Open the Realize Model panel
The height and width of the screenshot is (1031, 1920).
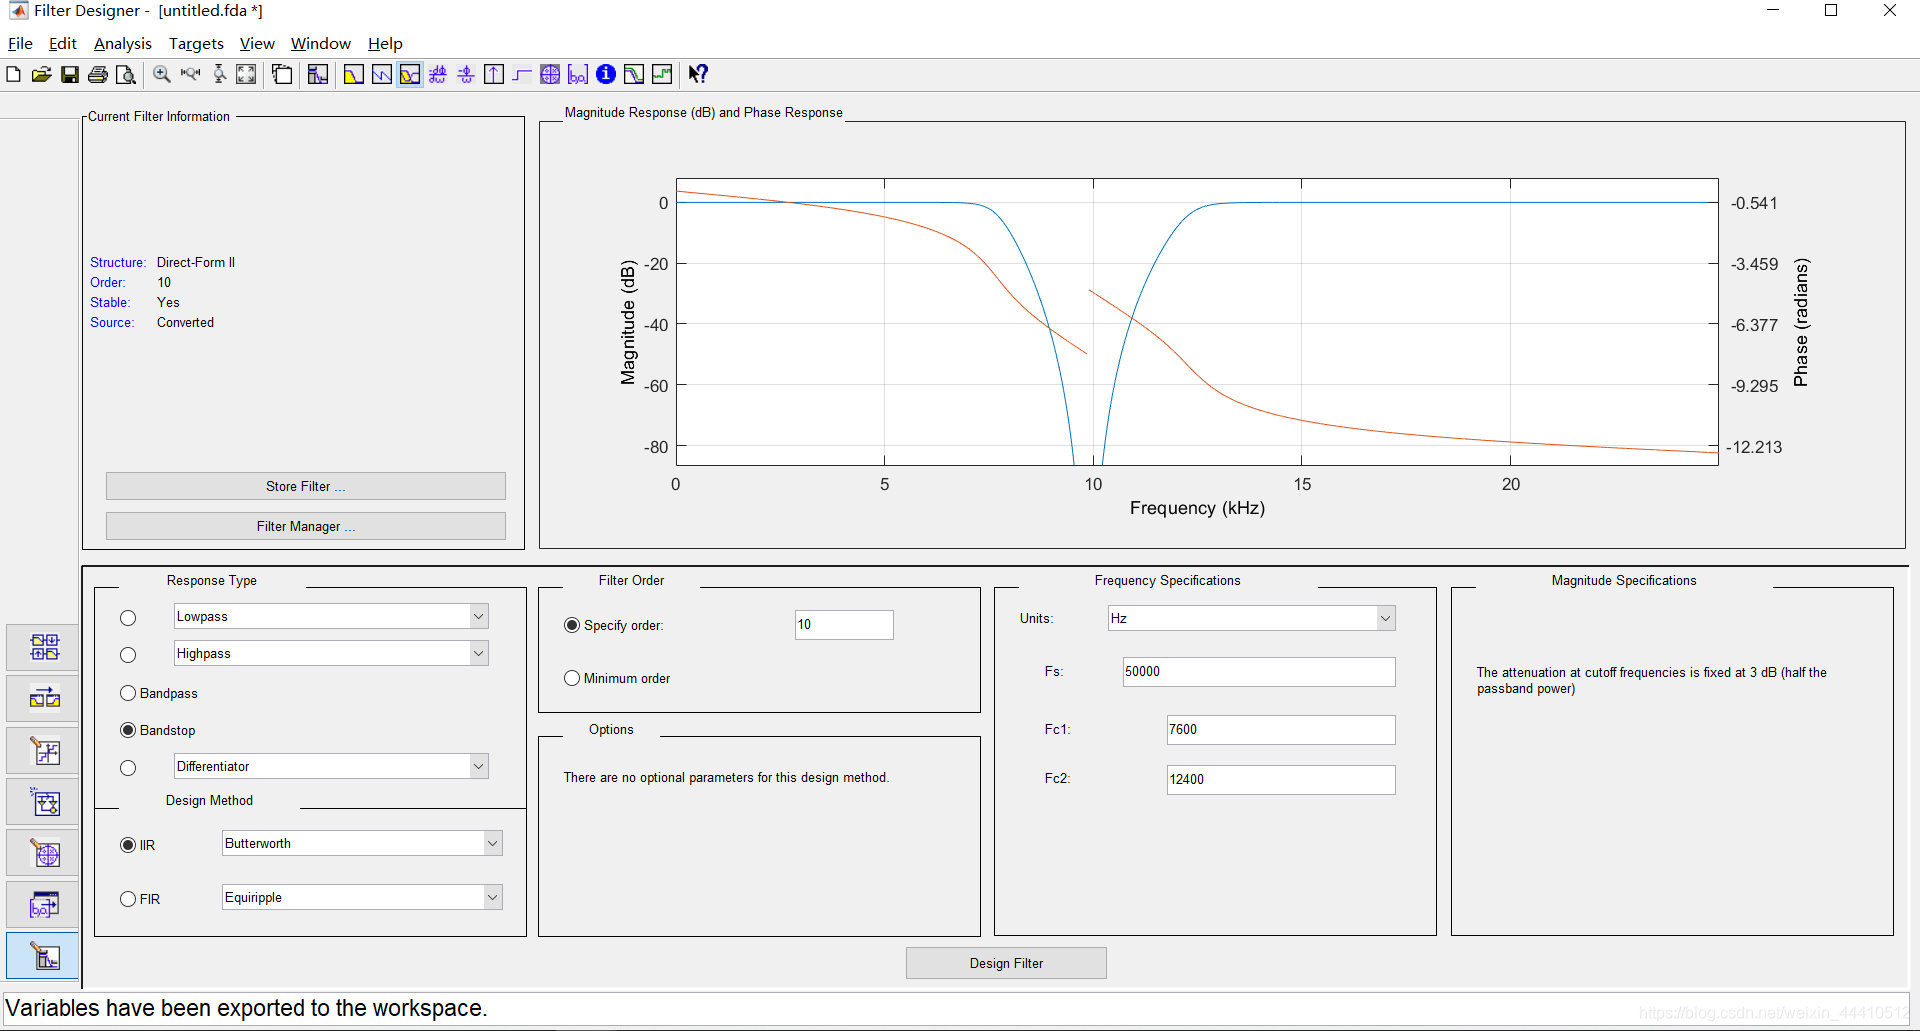(x=42, y=801)
